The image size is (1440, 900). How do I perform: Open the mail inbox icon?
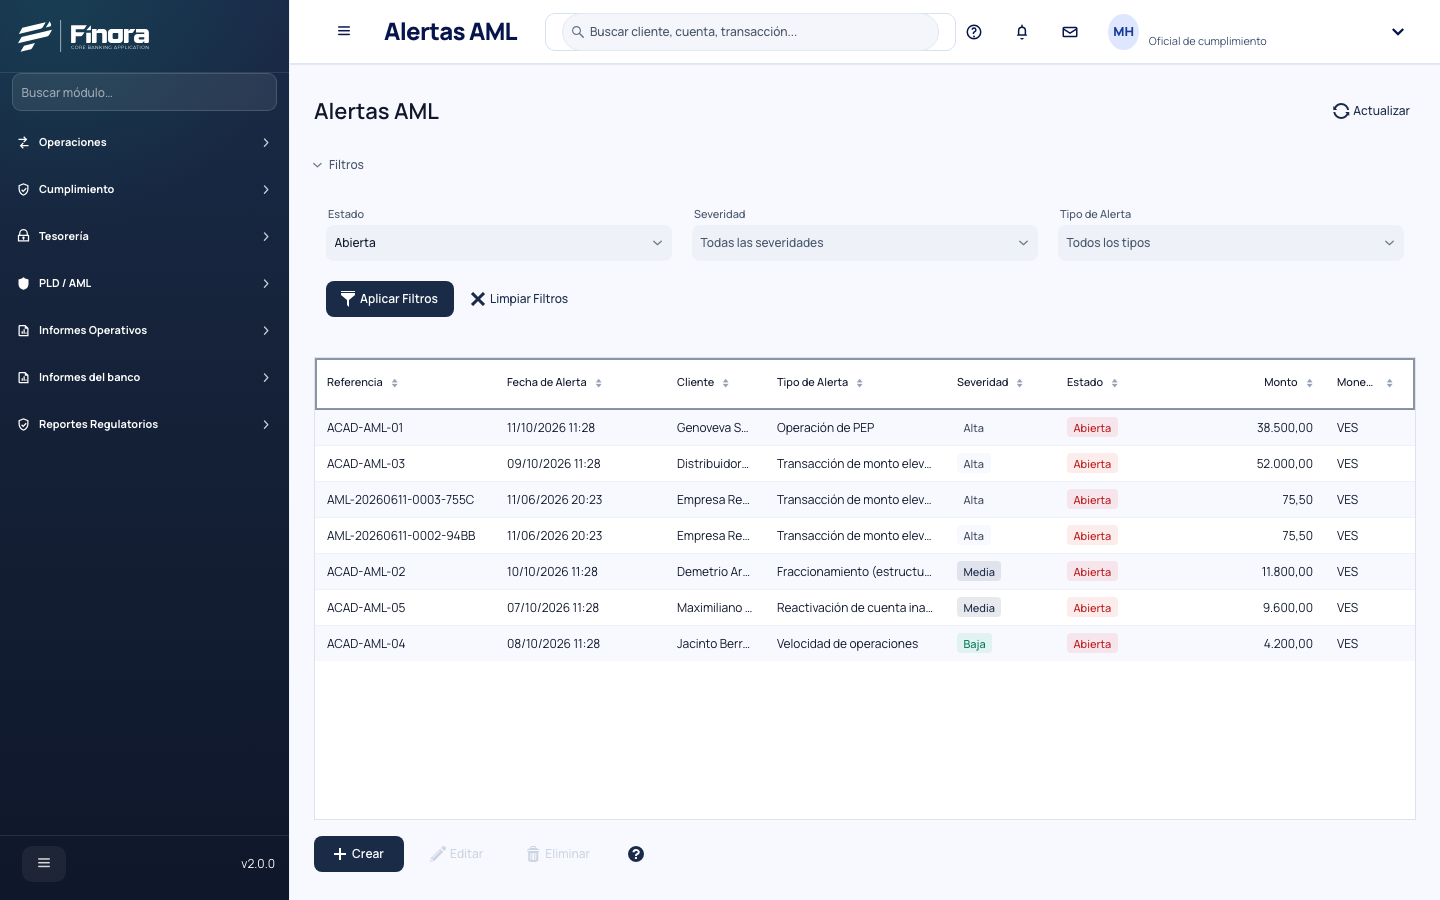pos(1070,32)
